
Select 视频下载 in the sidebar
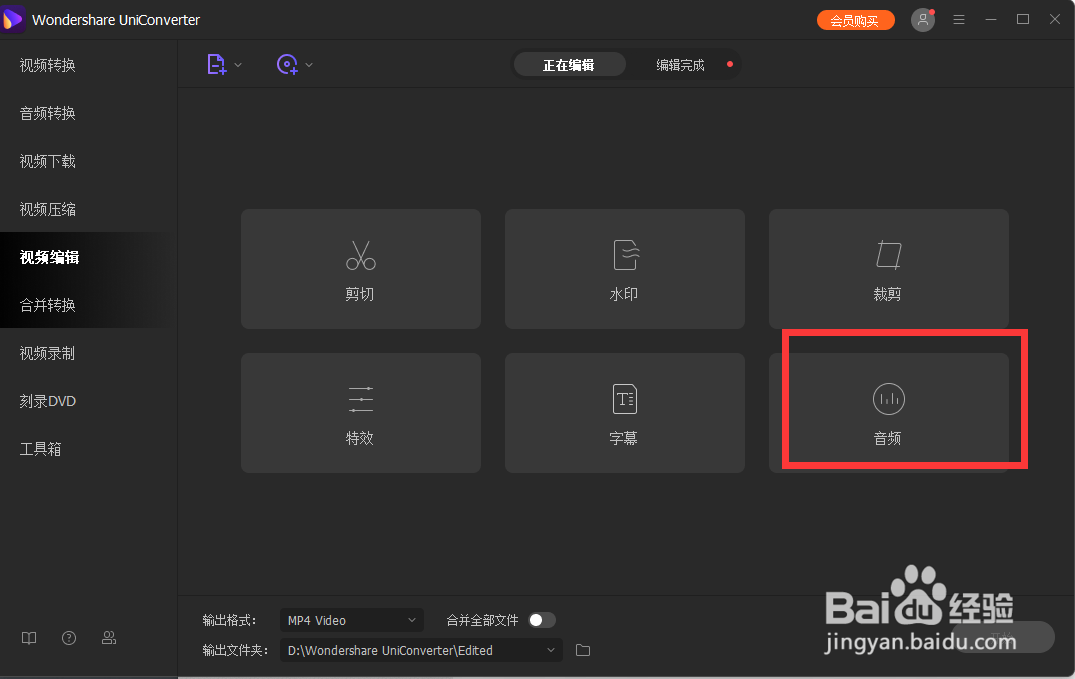click(x=46, y=161)
